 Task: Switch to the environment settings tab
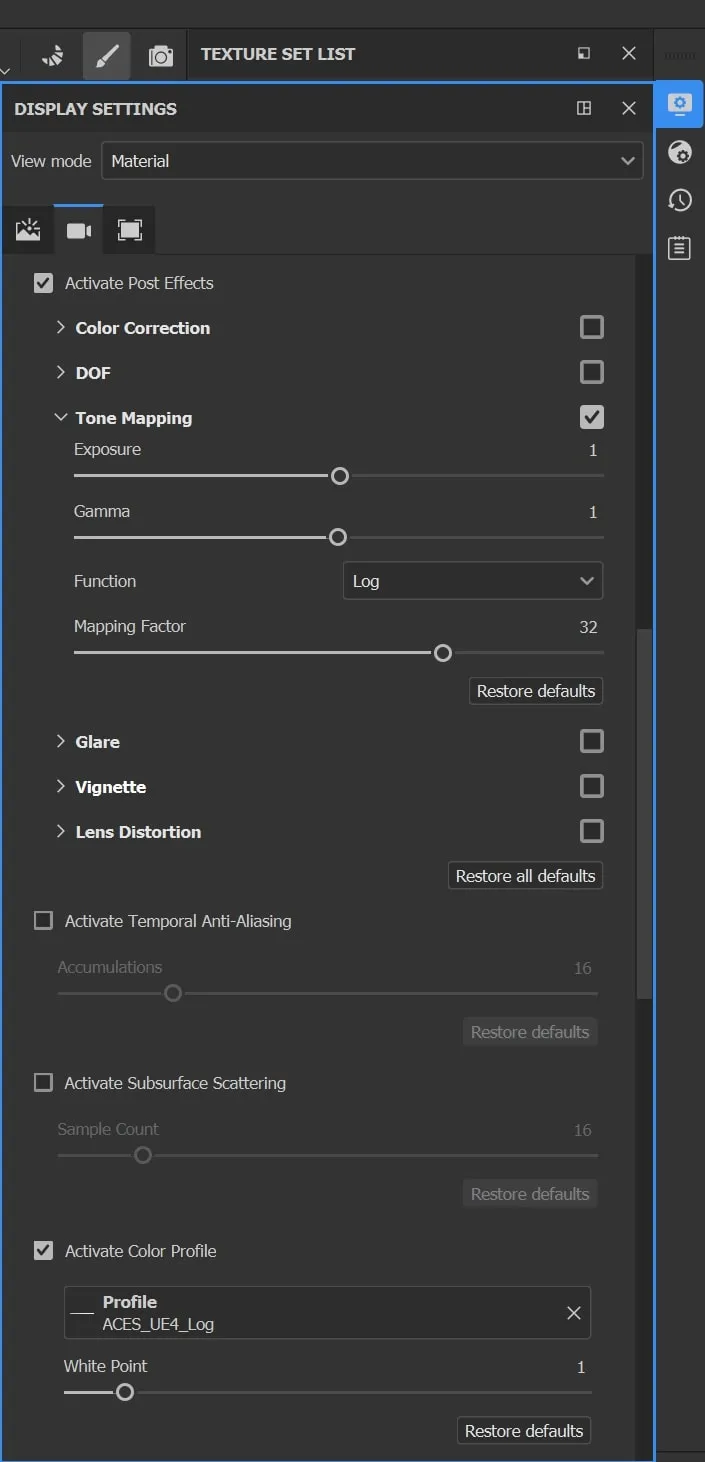click(28, 231)
